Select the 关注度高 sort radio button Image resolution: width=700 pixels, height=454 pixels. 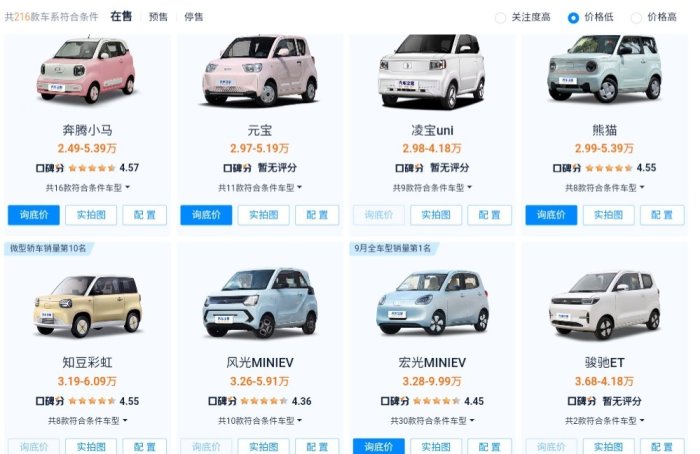[x=500, y=18]
